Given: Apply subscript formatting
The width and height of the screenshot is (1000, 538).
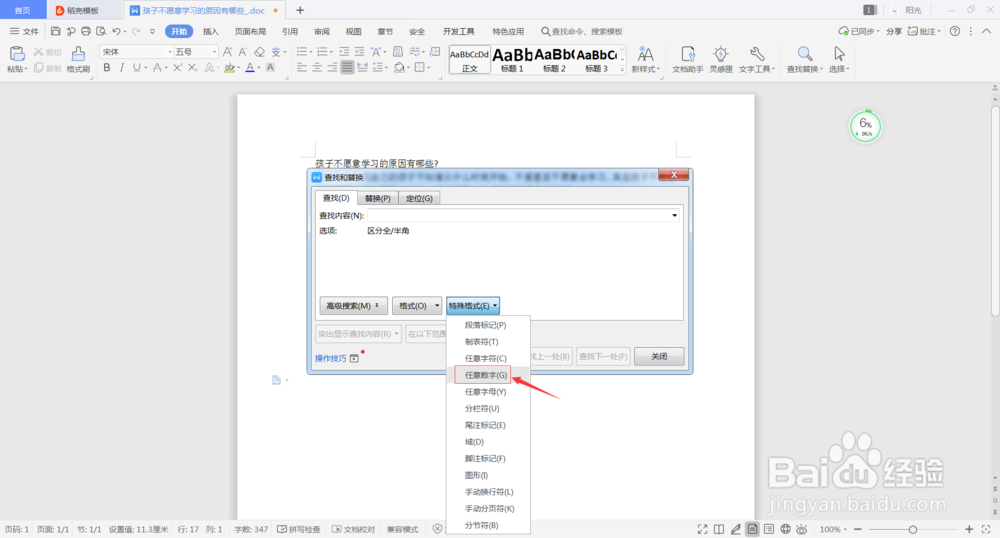Looking at the screenshot, I should (x=193, y=68).
